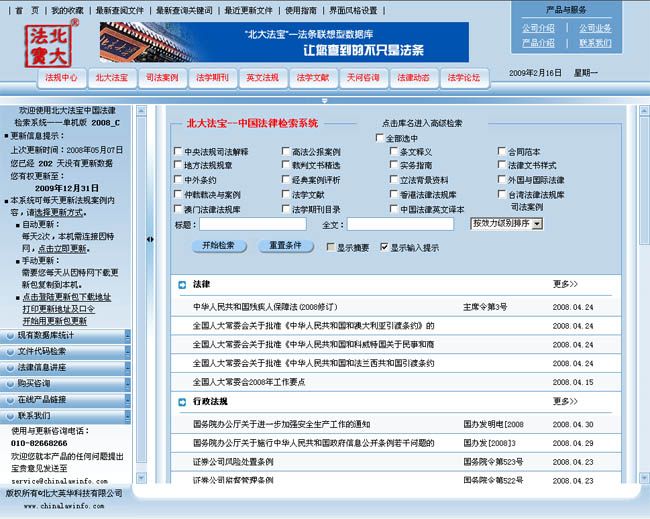The image size is (650, 519).
Task: Open 公司介绍 link
Action: tap(538, 28)
